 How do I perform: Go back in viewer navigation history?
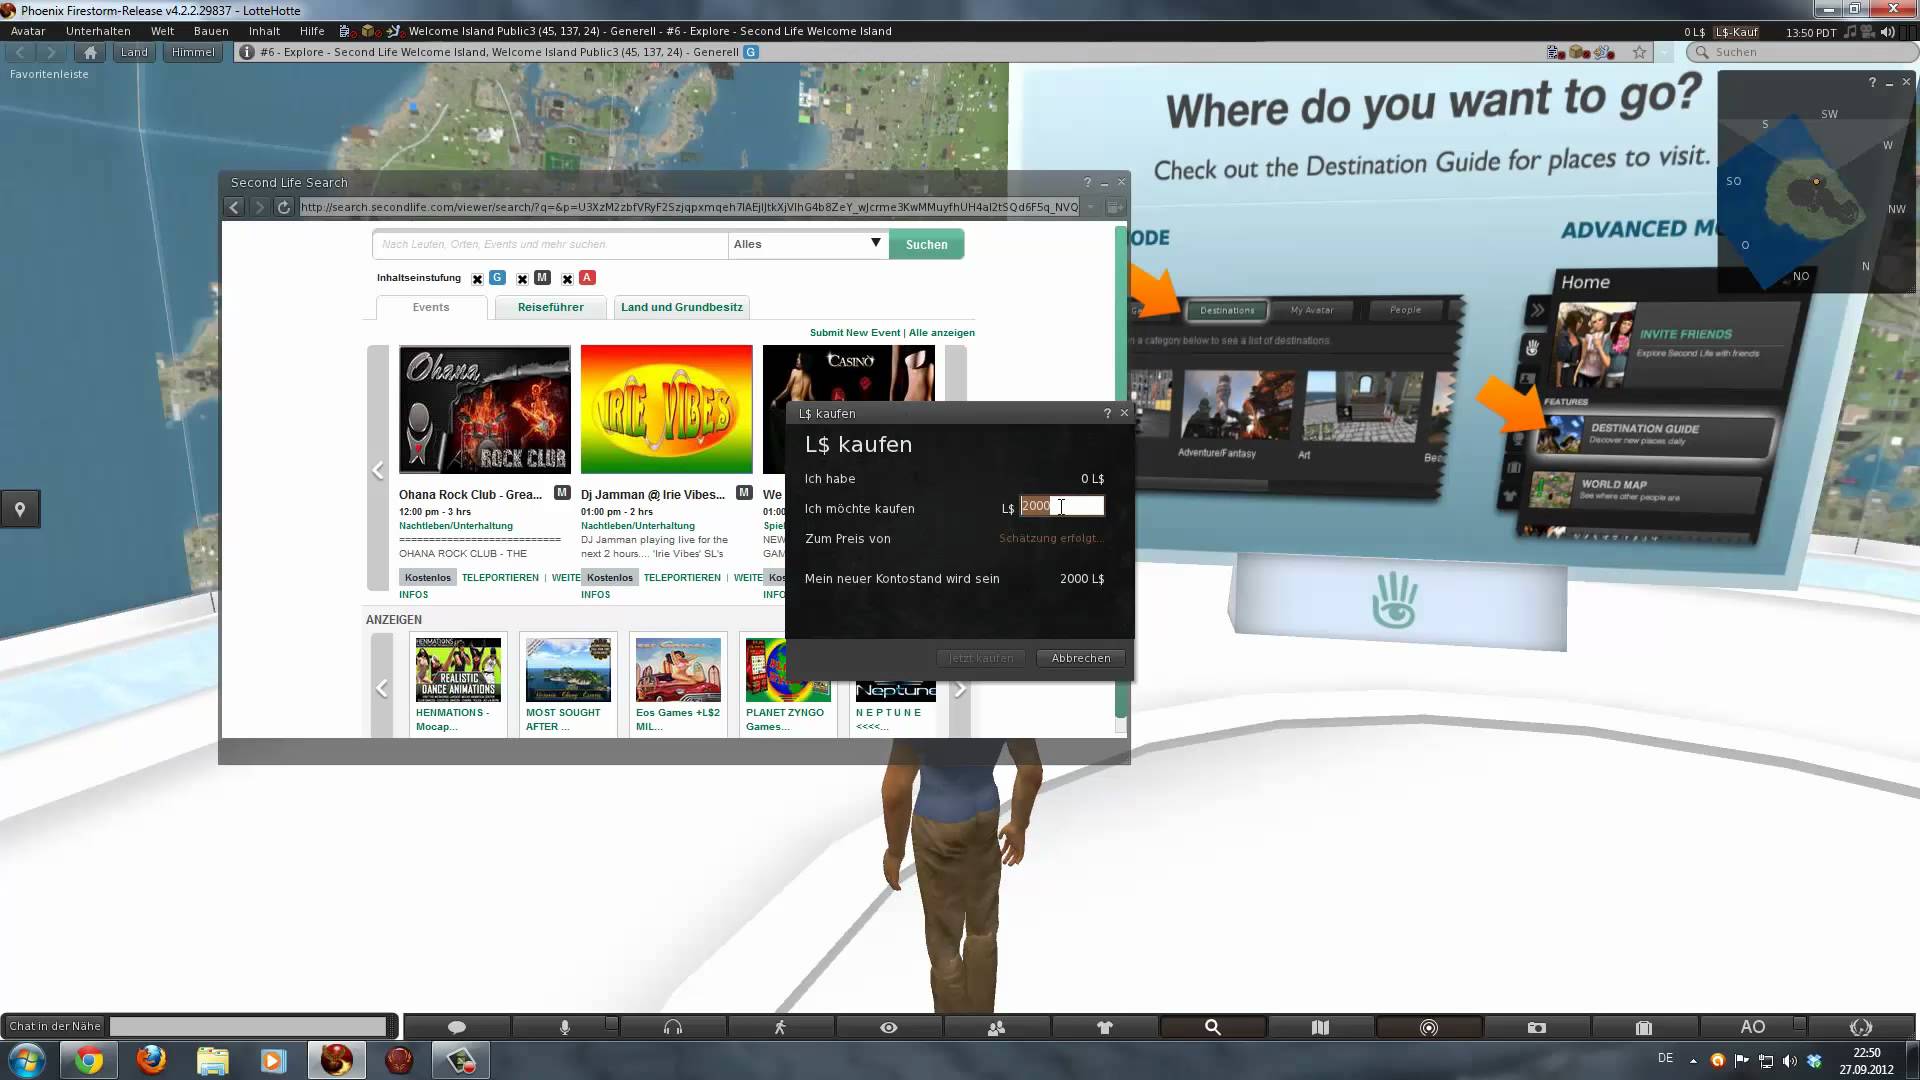point(20,52)
